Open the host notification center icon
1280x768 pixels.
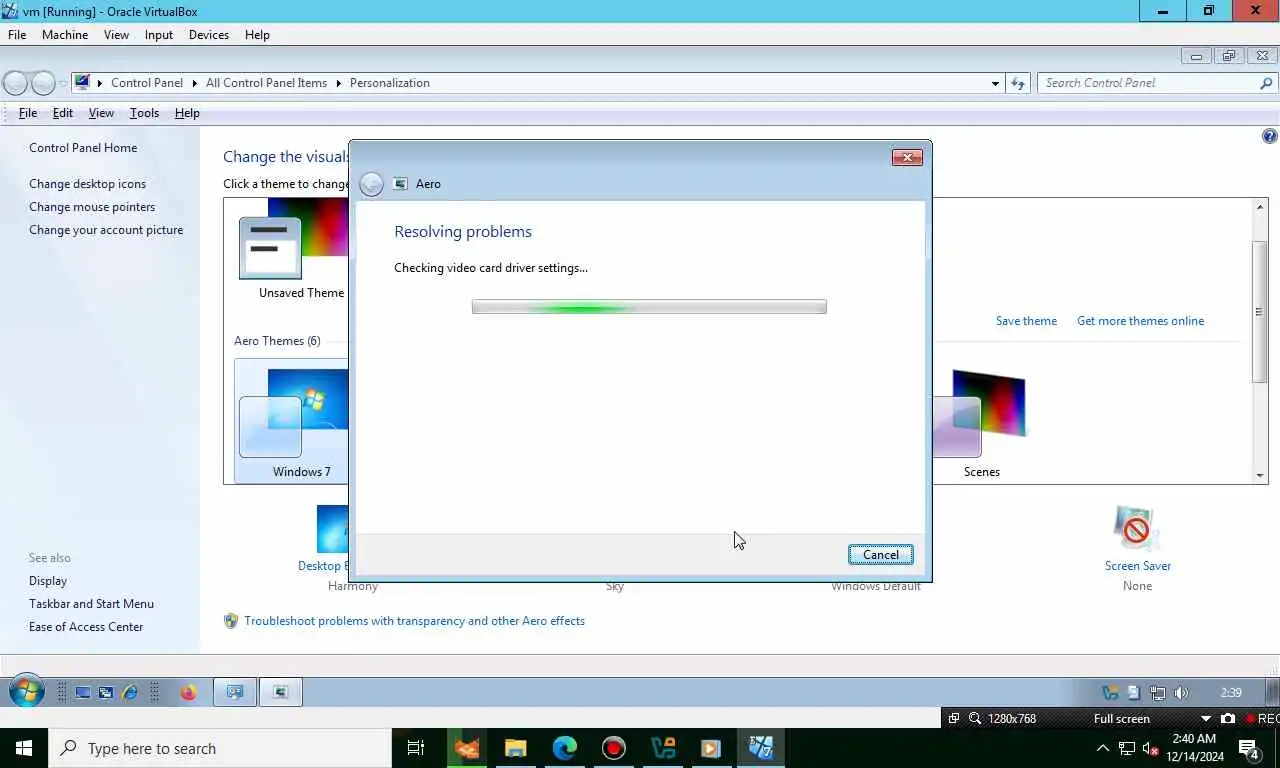tap(1248, 748)
